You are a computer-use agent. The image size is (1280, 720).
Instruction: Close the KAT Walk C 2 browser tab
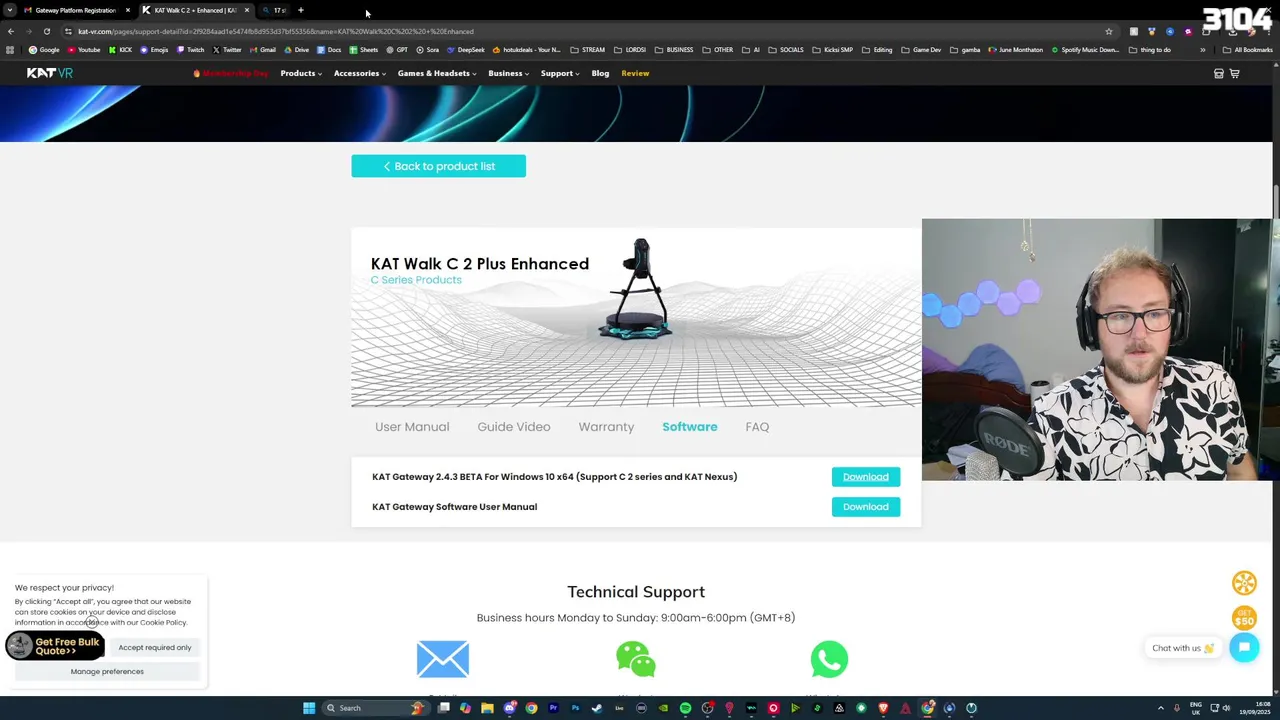pos(247,10)
